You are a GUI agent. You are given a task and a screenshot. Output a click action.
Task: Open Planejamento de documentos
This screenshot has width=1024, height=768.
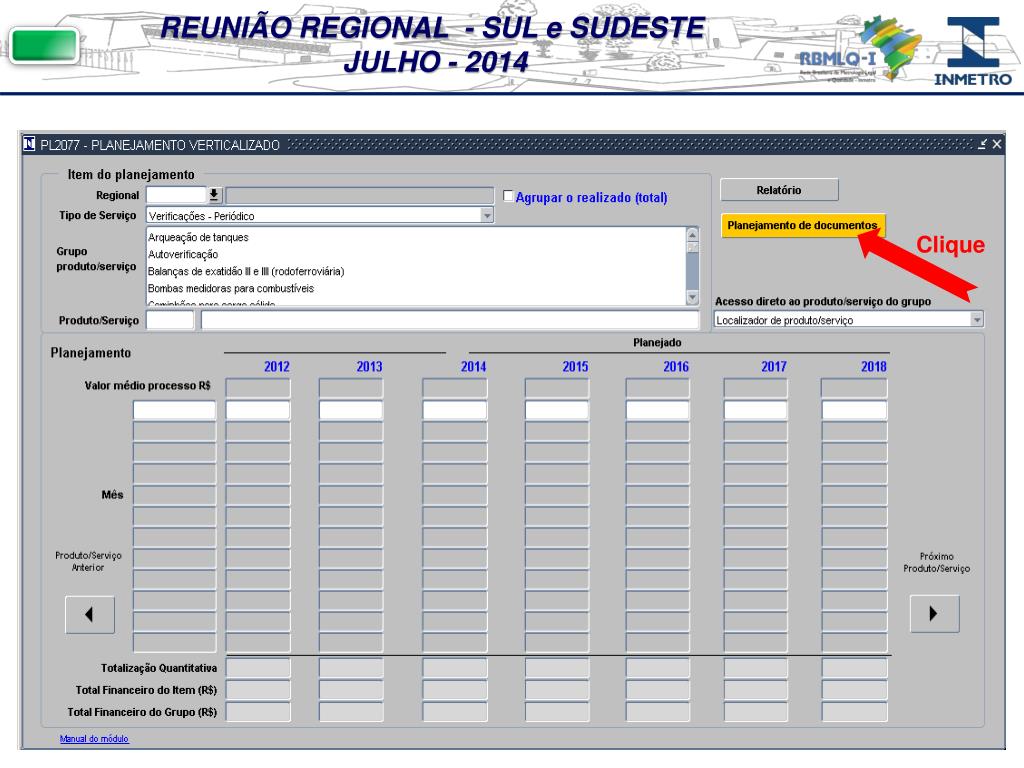(803, 225)
